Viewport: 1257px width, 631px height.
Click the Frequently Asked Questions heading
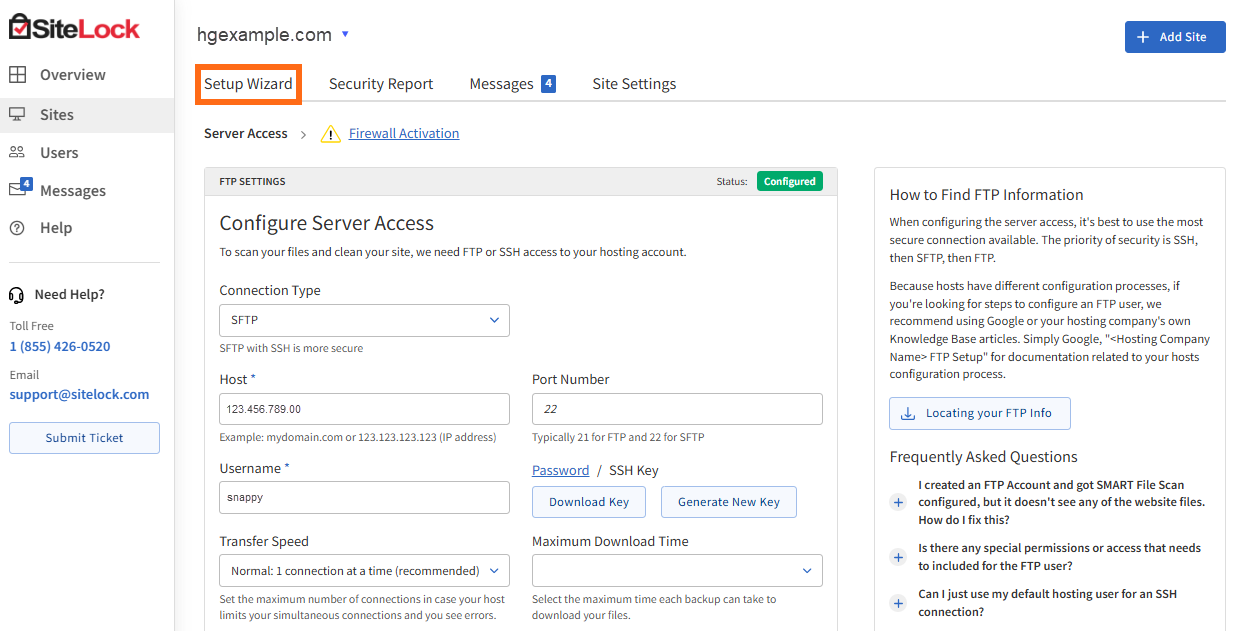[x=984, y=457]
